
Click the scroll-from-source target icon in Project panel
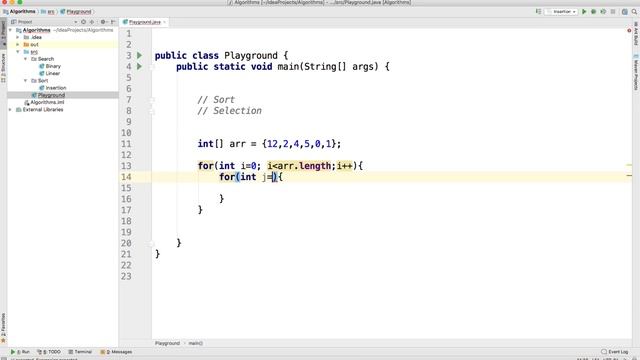point(83,22)
